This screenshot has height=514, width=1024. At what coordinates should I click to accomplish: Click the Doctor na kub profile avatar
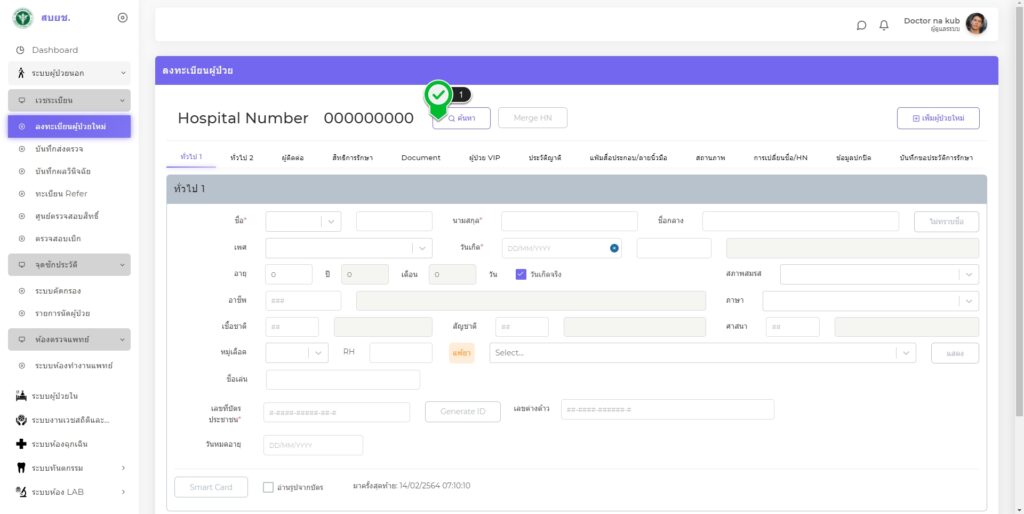click(x=976, y=24)
